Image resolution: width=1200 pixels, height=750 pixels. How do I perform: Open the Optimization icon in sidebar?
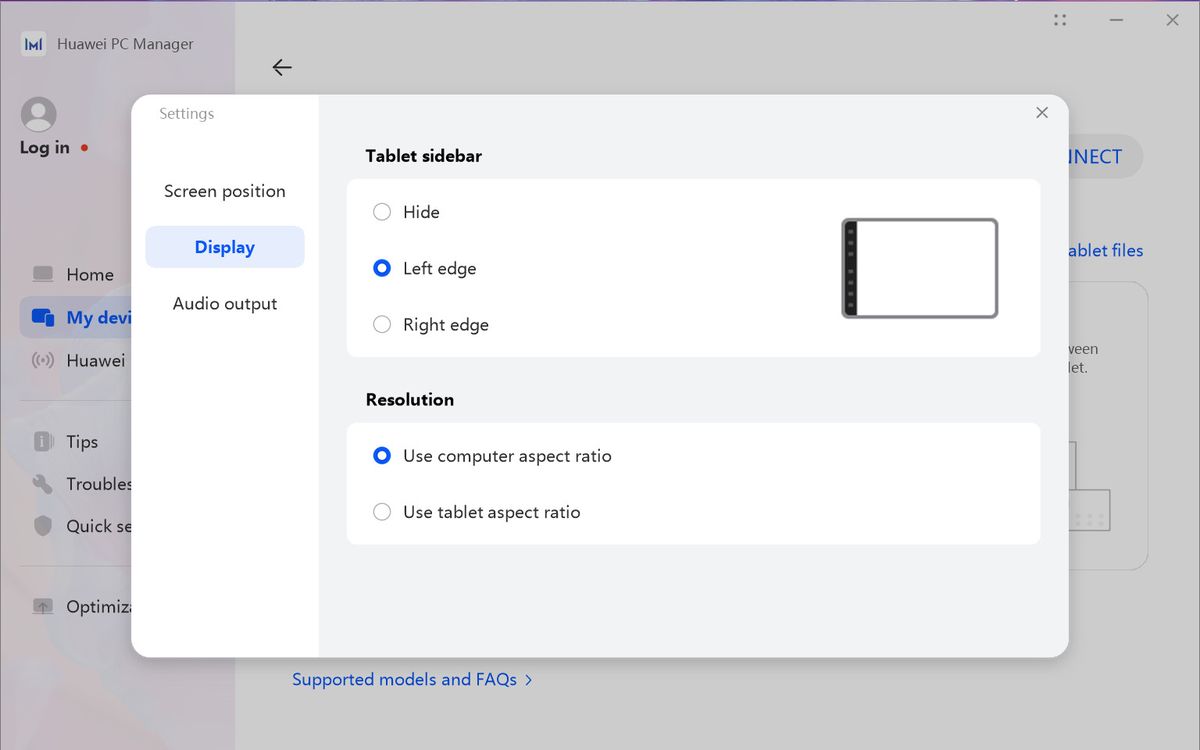click(43, 606)
